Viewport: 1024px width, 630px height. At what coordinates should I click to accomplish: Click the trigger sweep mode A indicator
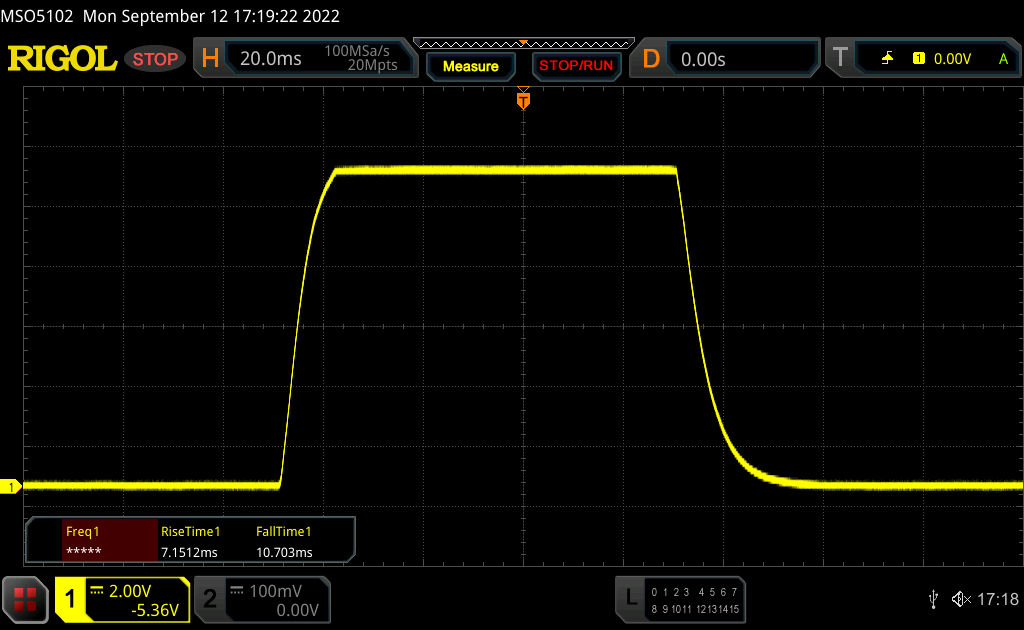pos(1004,59)
